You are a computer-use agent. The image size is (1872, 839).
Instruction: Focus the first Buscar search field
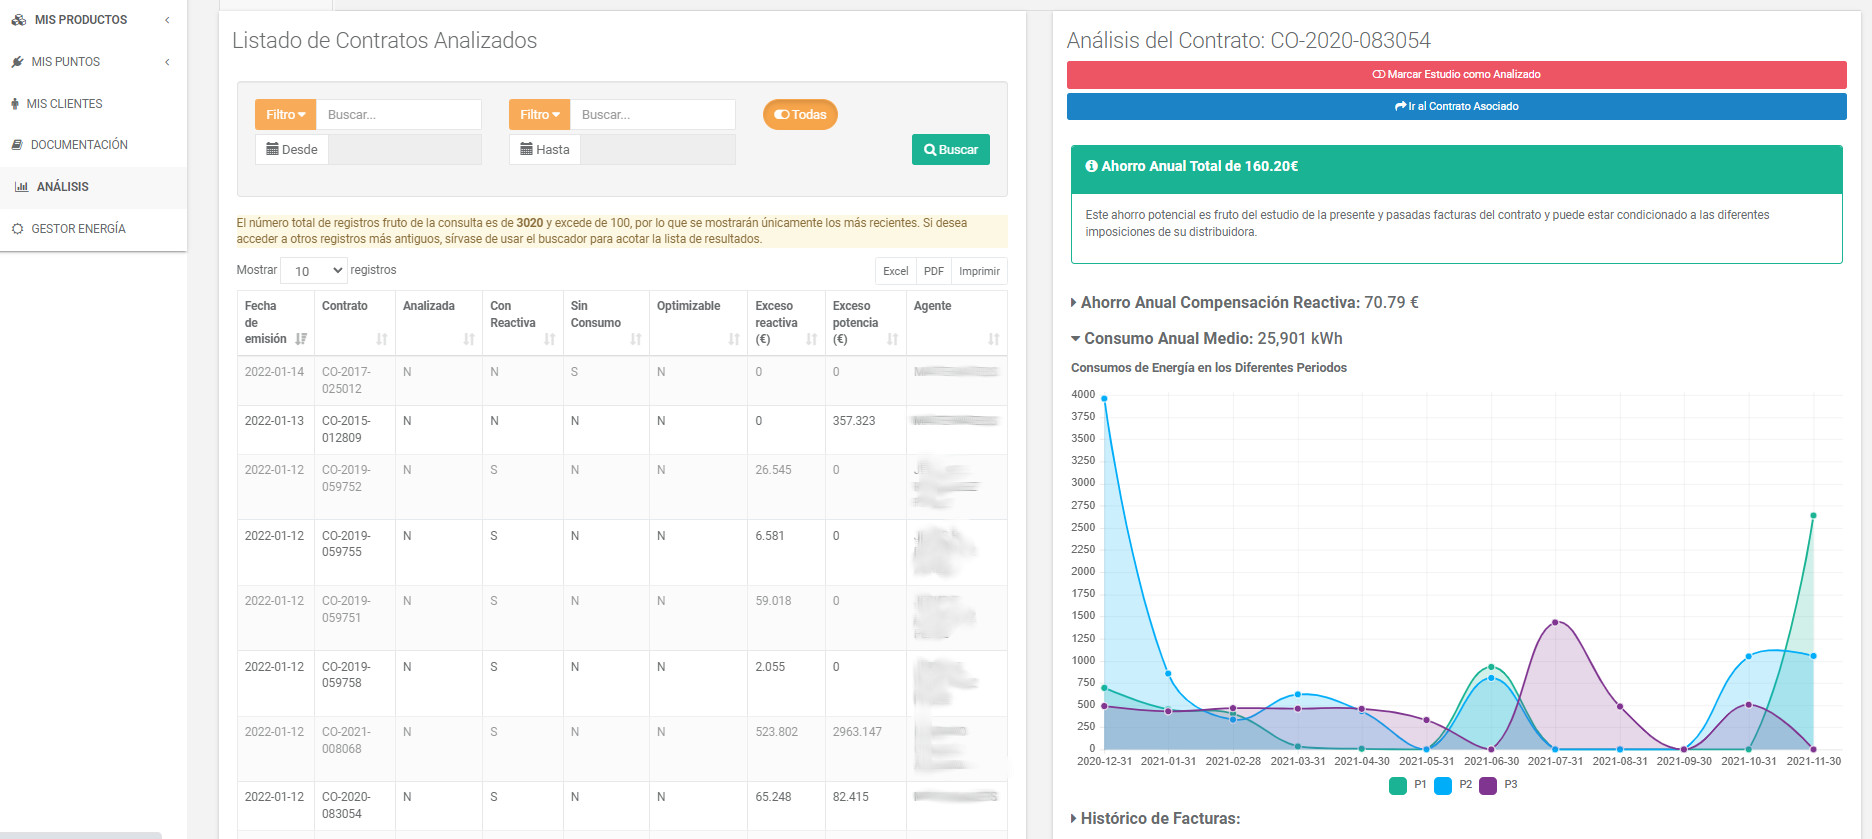[398, 115]
